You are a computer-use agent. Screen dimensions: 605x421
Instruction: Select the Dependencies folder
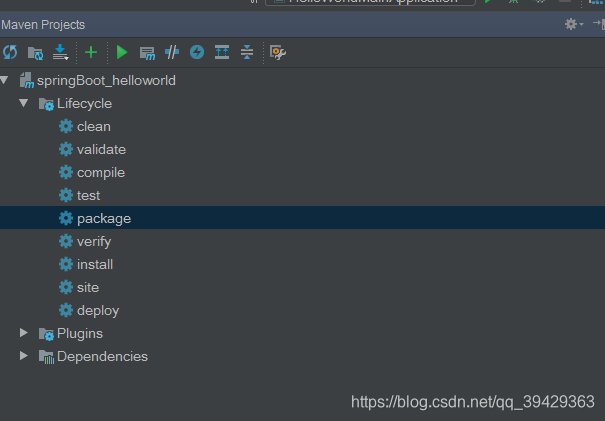click(x=102, y=357)
